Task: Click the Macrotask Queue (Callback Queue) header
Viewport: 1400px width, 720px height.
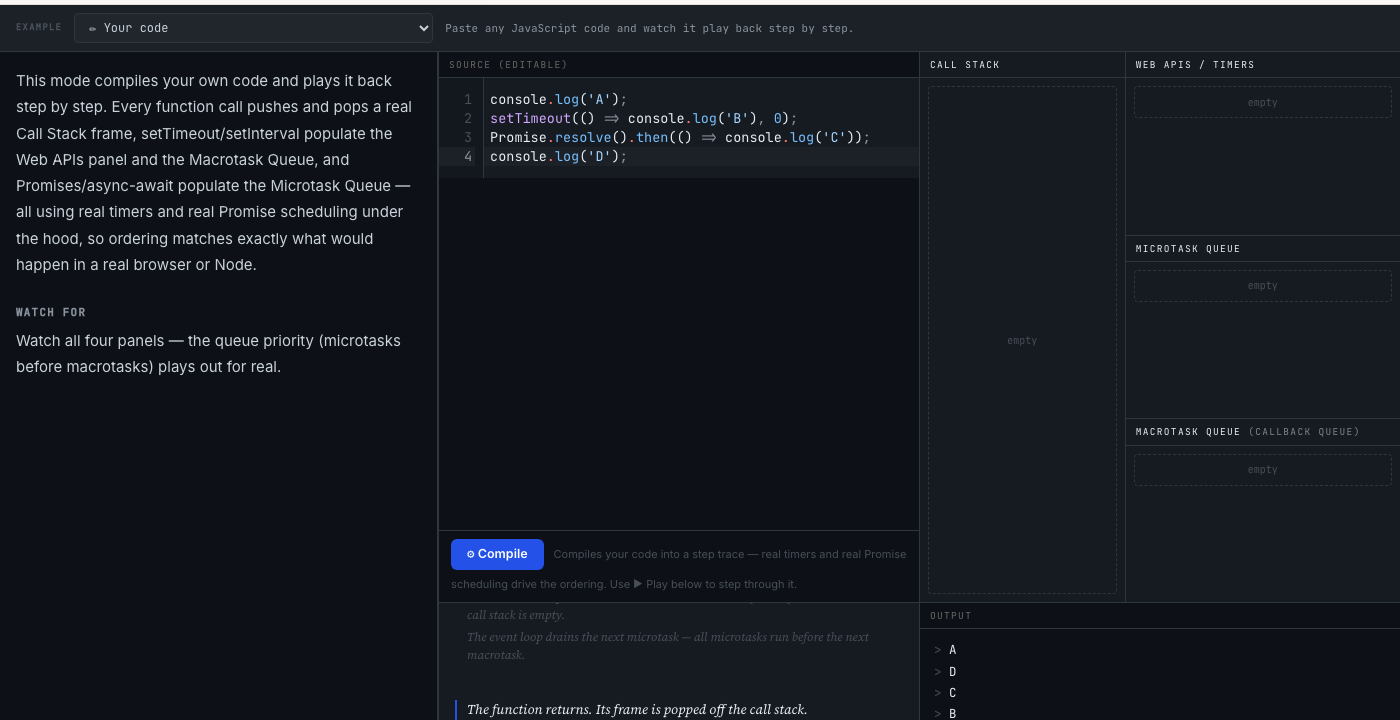Action: pos(1248,432)
